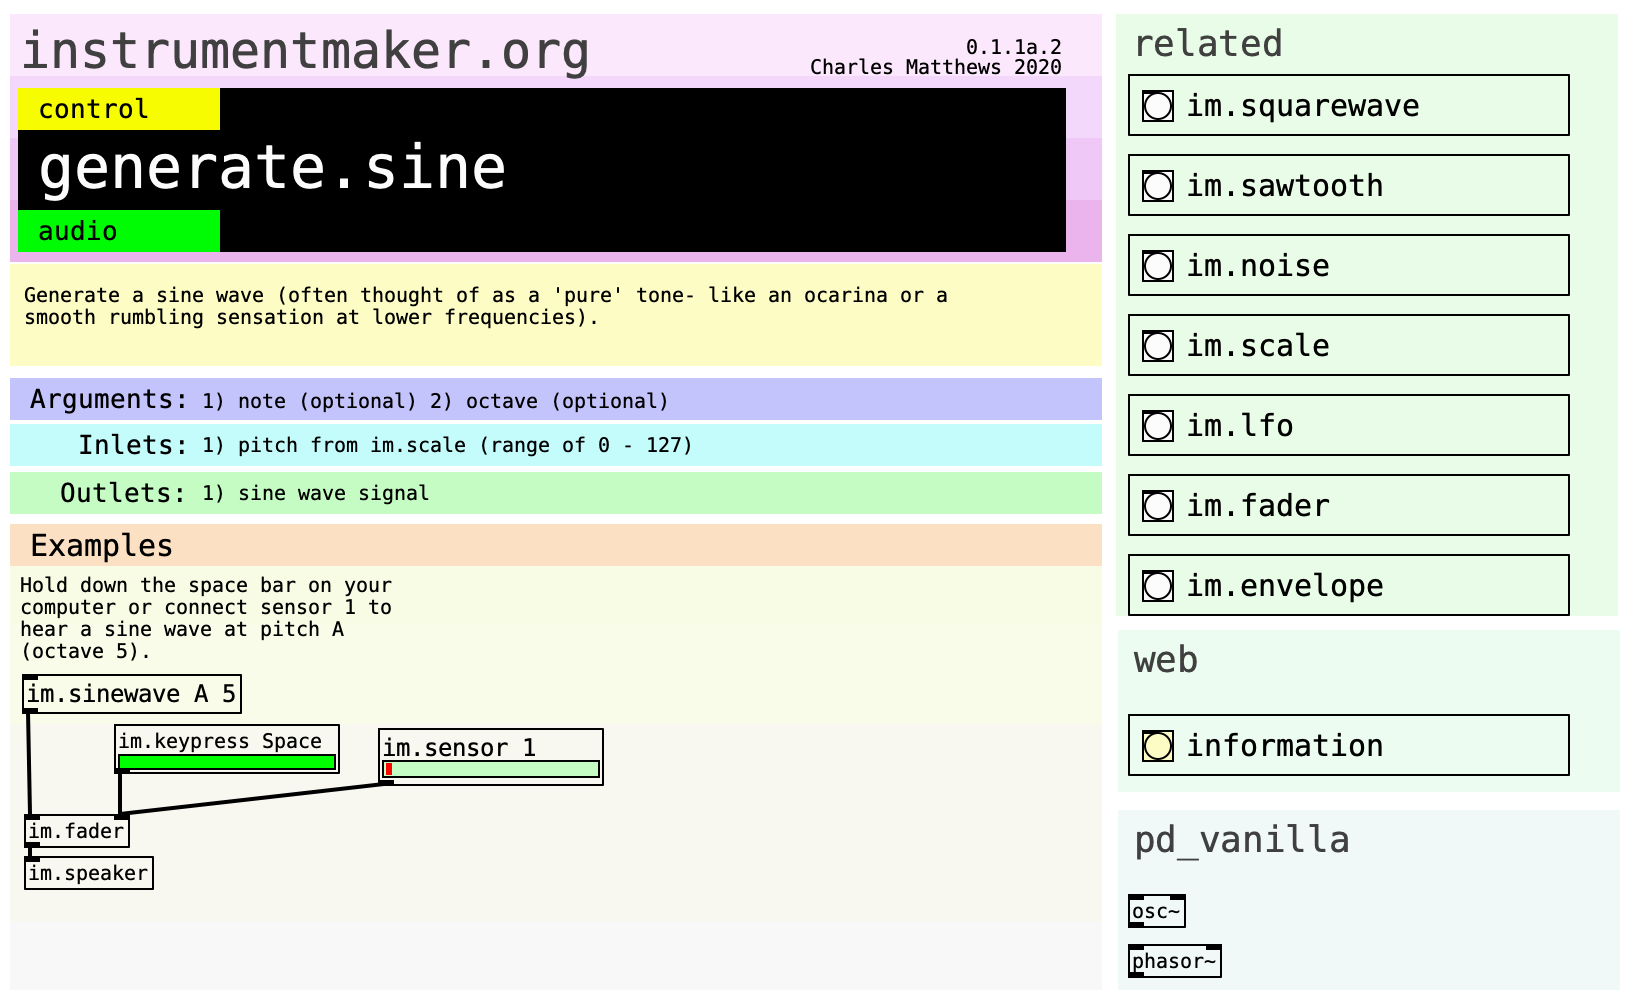1626x990 pixels.
Task: Click the bang circle next to im.sawtooth
Action: click(x=1158, y=186)
